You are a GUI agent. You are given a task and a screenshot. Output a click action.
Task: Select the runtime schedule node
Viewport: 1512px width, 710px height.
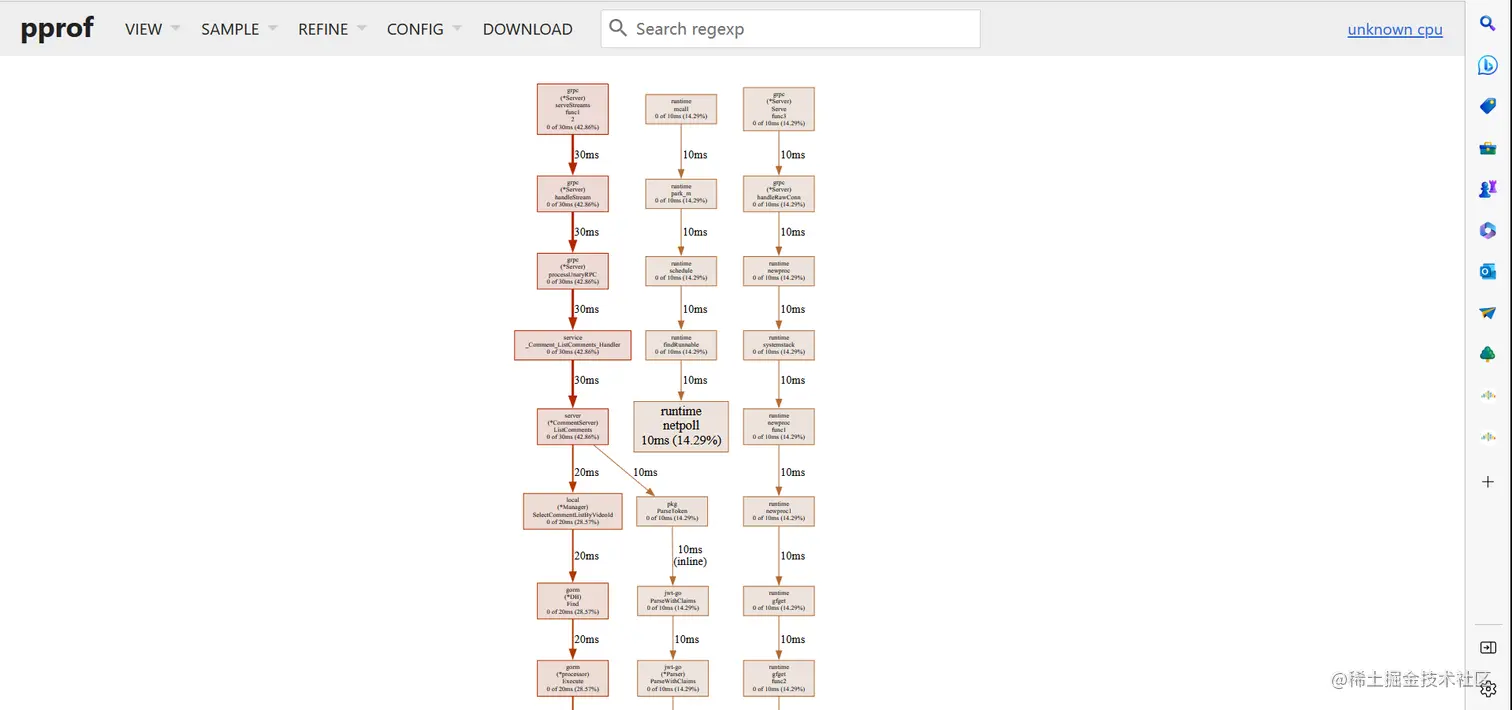pyautogui.click(x=681, y=271)
